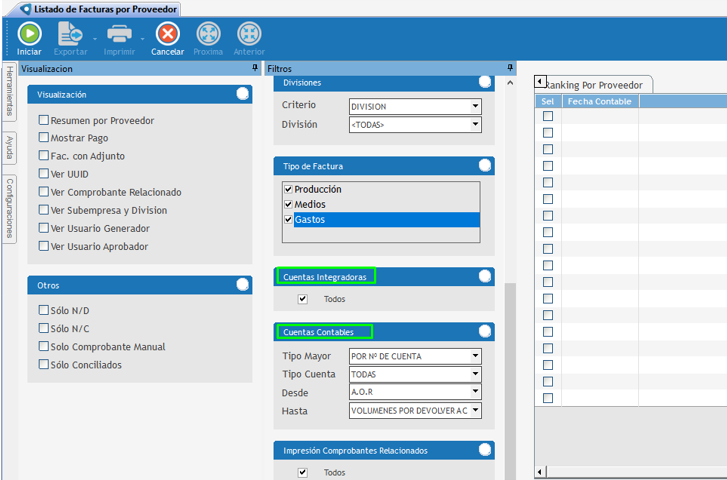Click the Anterior navigation icon
The width and height of the screenshot is (727, 480).
click(249, 35)
